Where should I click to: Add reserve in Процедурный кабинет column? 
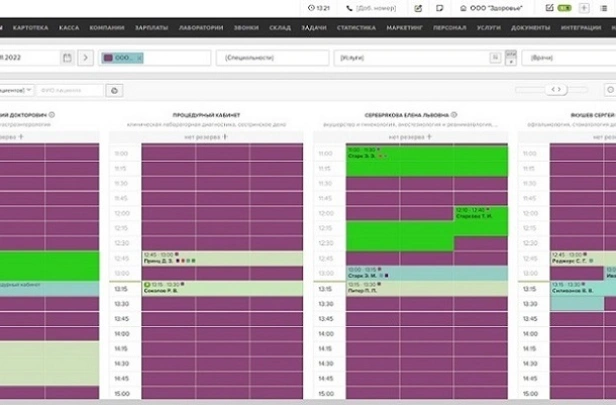pos(227,136)
